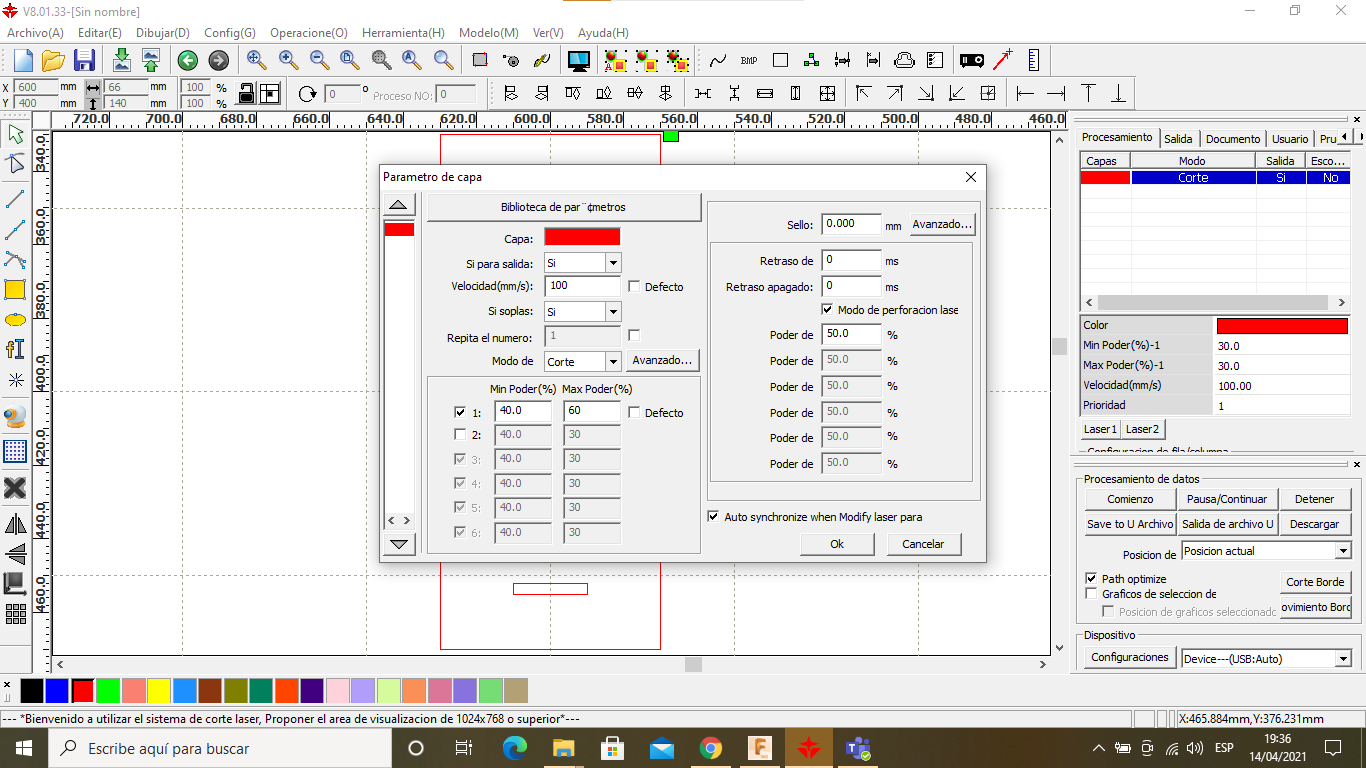Open the Modo de Corte dropdown
The image size is (1366, 768).
coord(613,361)
